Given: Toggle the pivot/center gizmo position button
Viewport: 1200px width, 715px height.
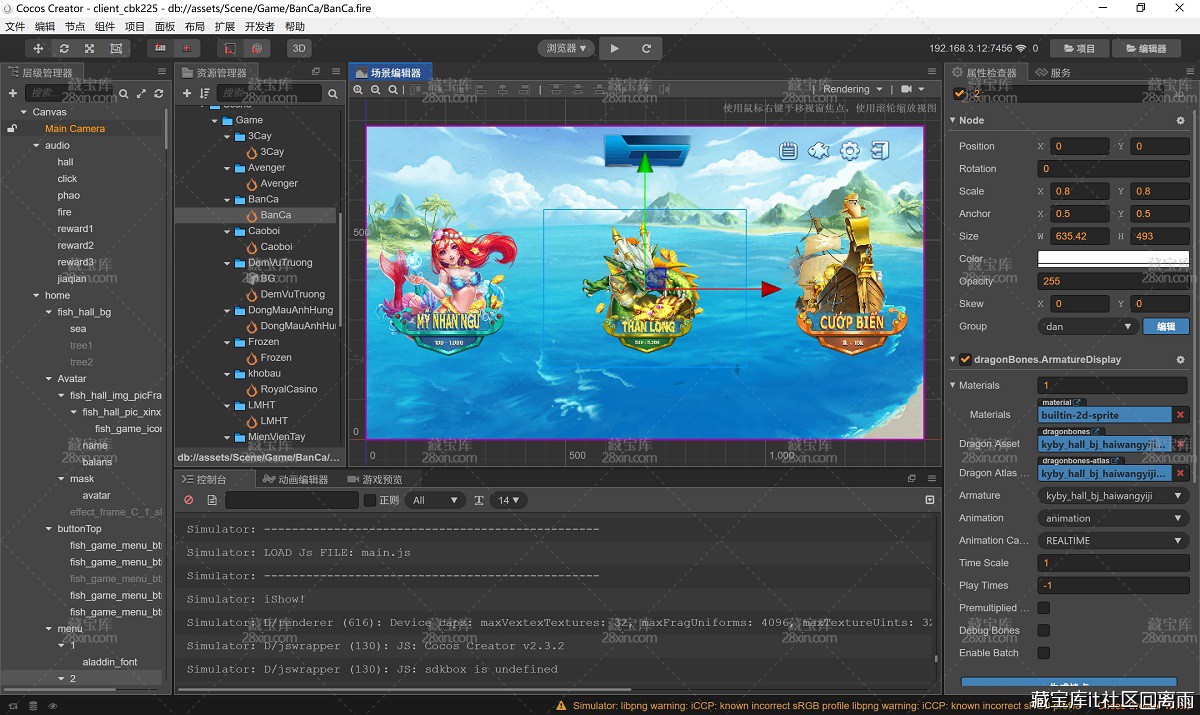Looking at the screenshot, I should click(x=161, y=48).
